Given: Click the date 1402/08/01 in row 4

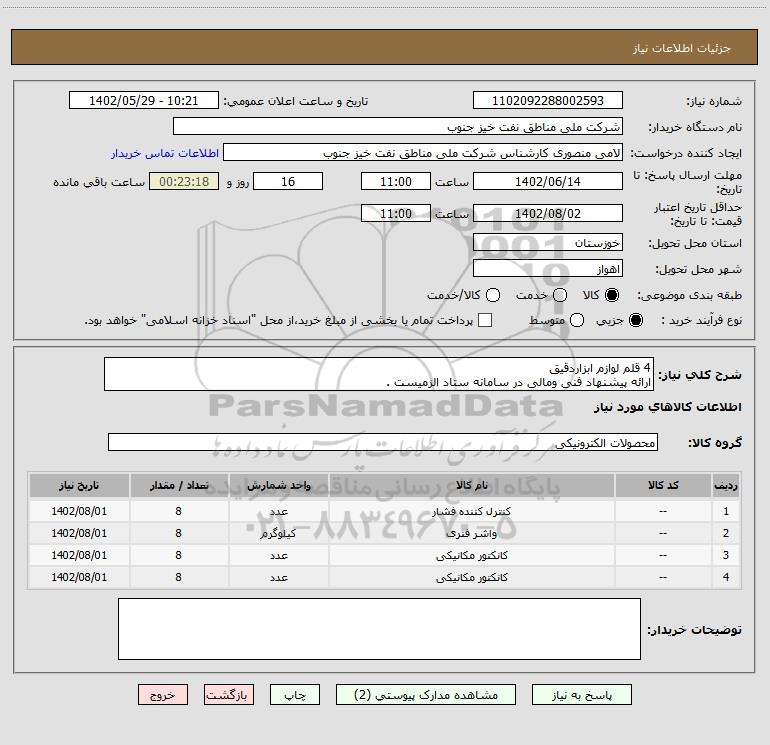Looking at the screenshot, I should point(79,578).
